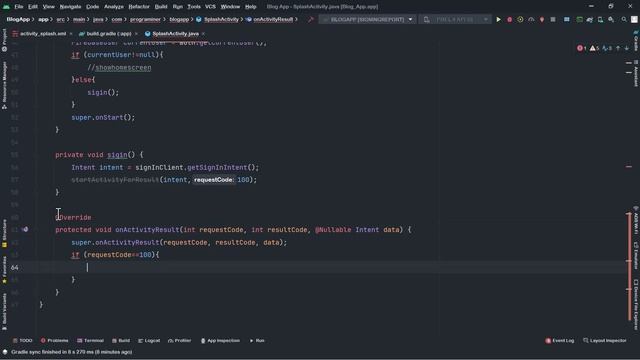Open the device selector dropdown
Screen dimensions: 640x360
pos(455,19)
